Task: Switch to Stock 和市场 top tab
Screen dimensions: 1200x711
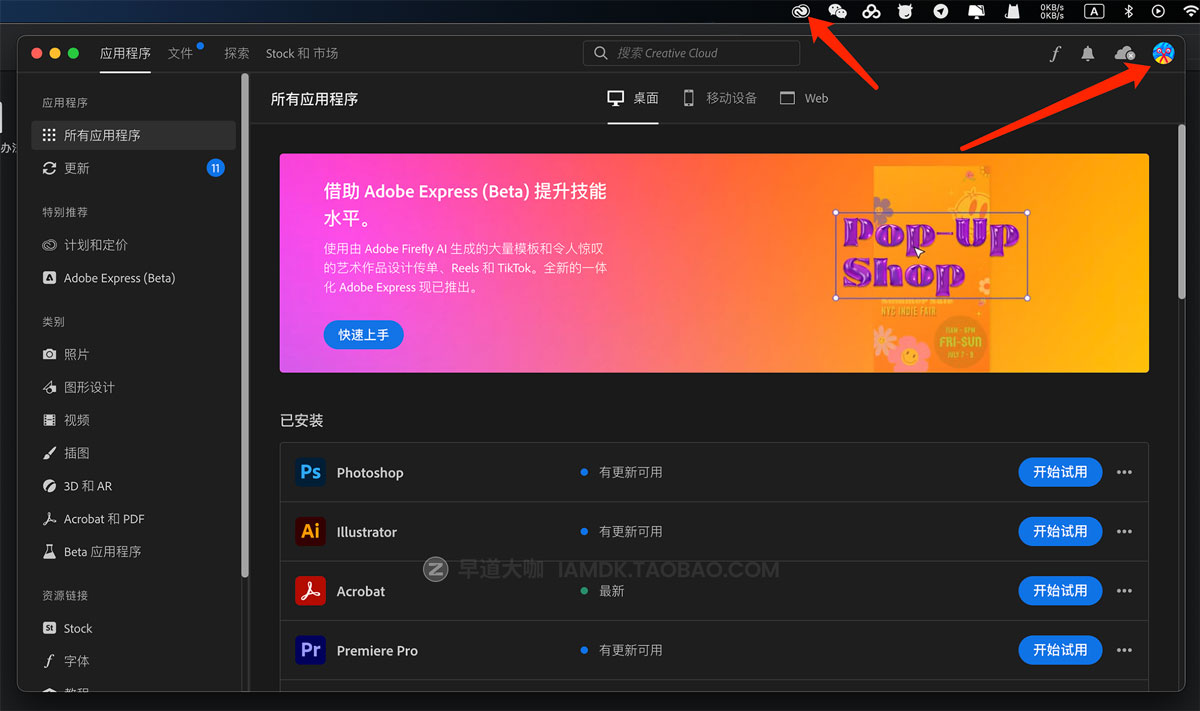Action: click(x=302, y=53)
